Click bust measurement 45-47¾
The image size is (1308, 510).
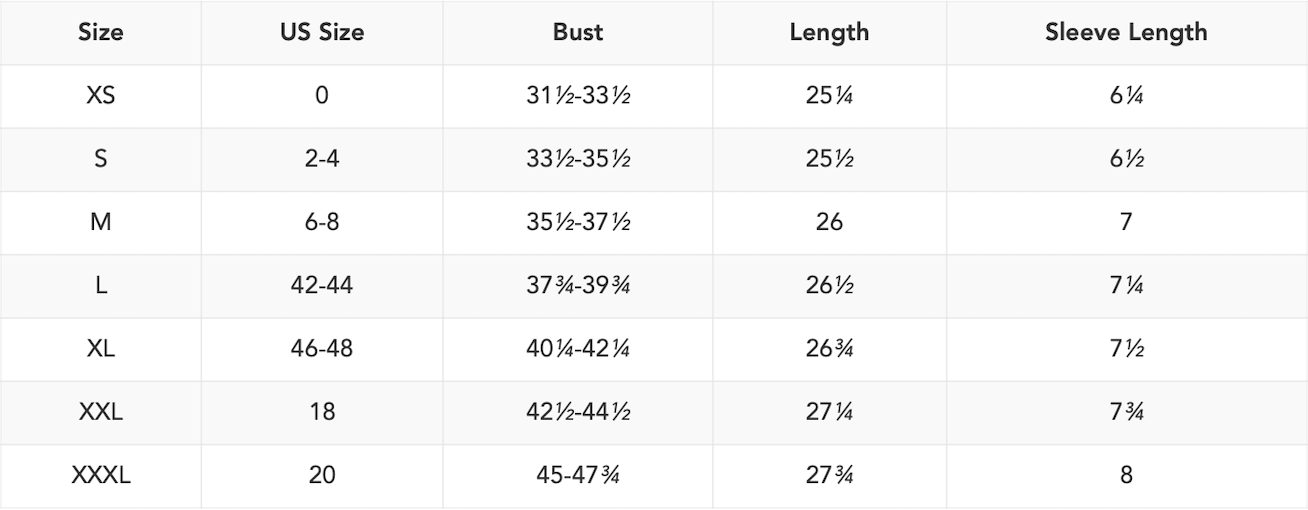[578, 476]
